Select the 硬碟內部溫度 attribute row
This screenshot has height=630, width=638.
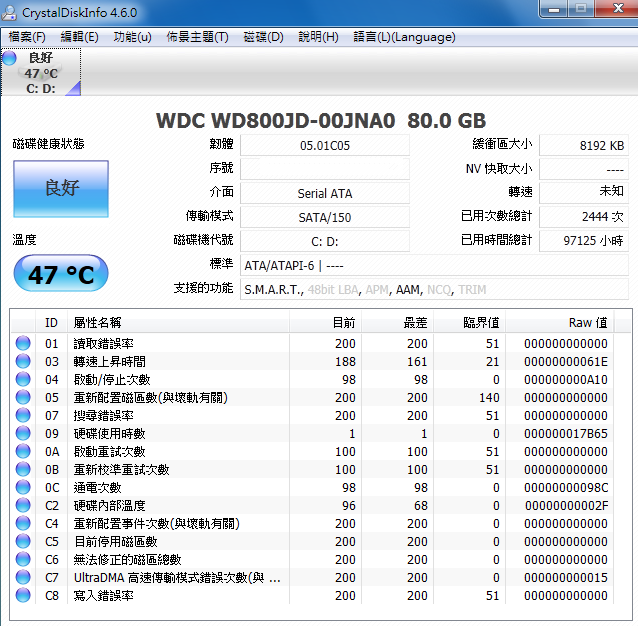(x=312, y=505)
